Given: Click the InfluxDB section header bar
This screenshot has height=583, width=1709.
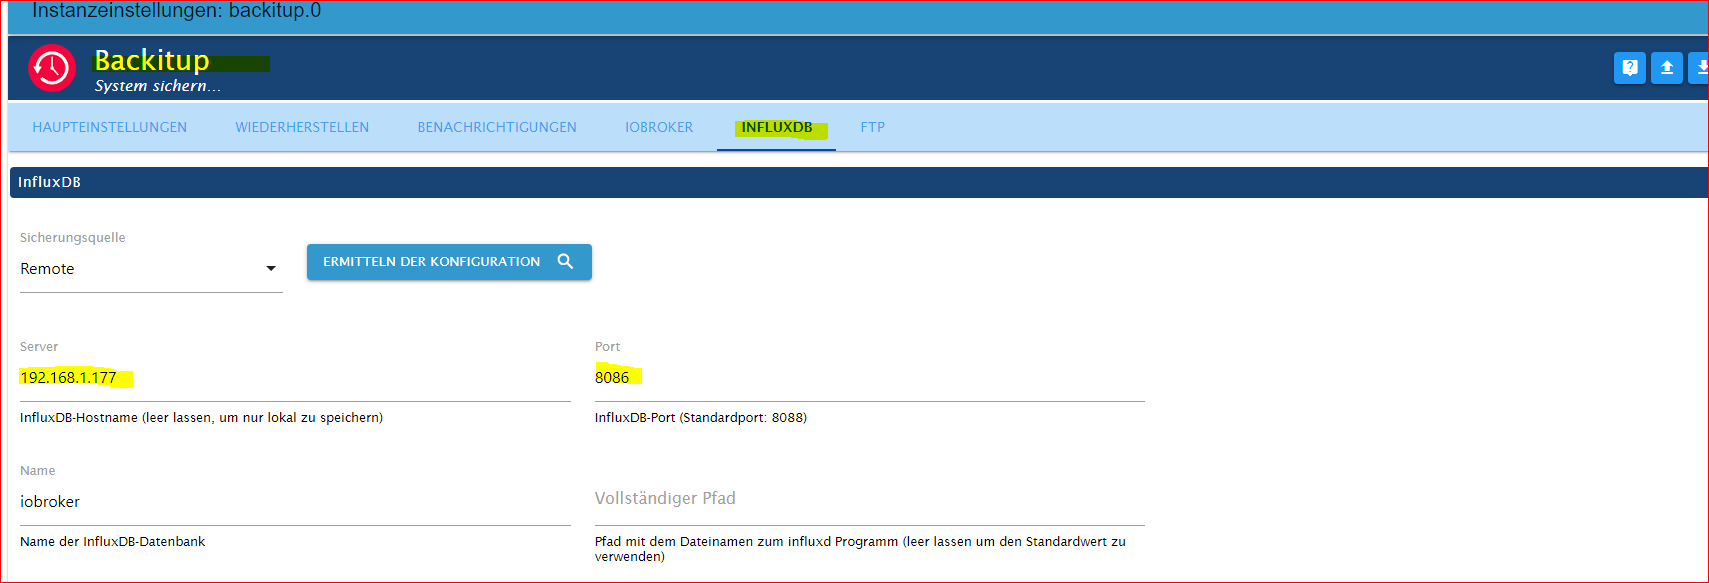Looking at the screenshot, I should 858,182.
